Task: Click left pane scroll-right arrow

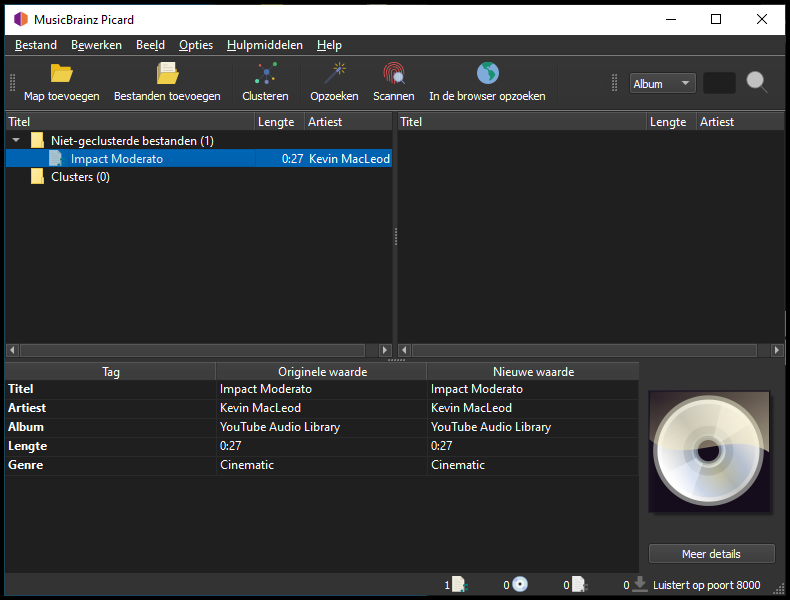Action: [x=385, y=350]
